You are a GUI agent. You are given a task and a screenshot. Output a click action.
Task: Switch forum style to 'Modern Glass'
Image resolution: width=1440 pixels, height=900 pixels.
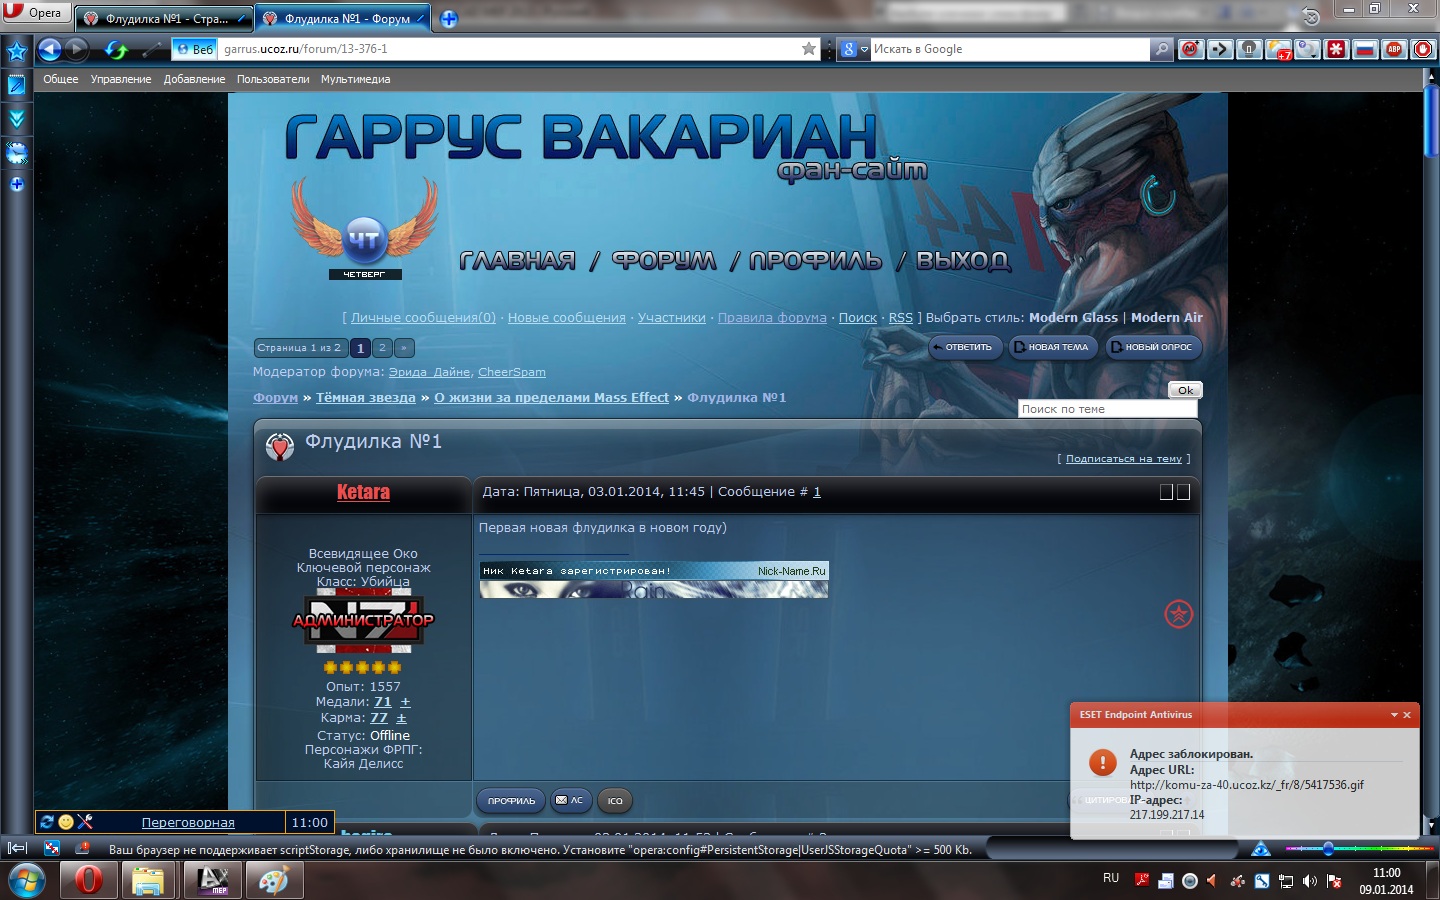click(1073, 318)
